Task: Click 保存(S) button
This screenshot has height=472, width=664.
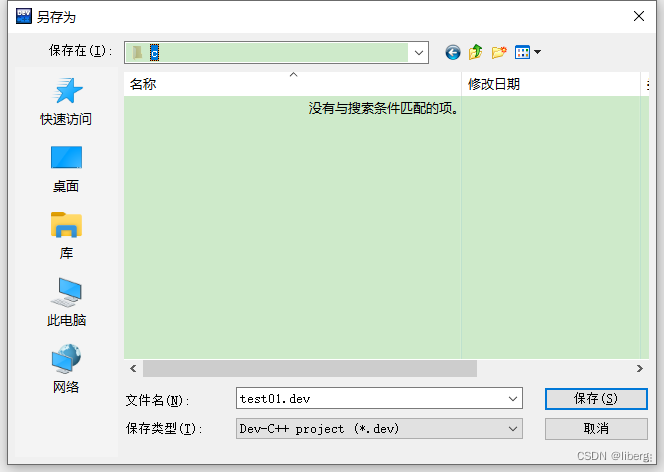Action: coord(596,399)
